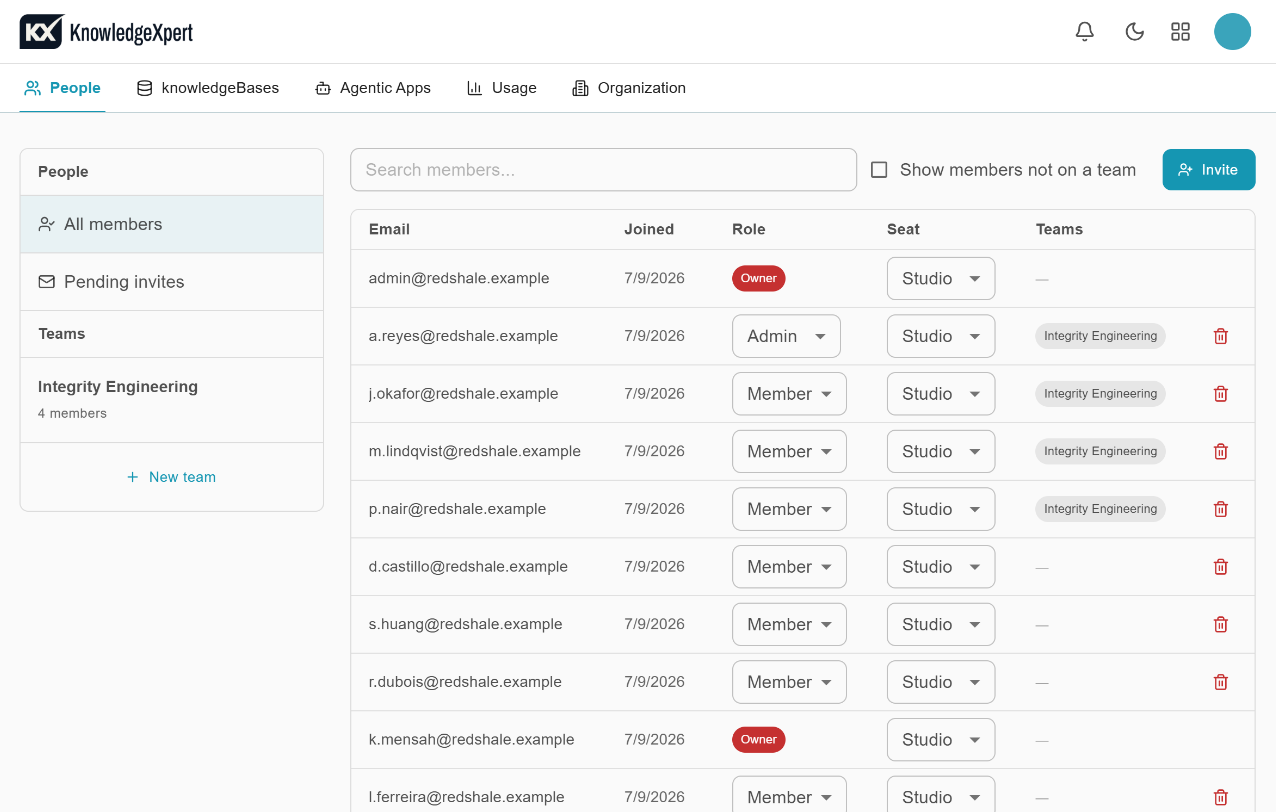
Task: Open seat dropdown for admin@redshale.example
Action: coord(941,278)
